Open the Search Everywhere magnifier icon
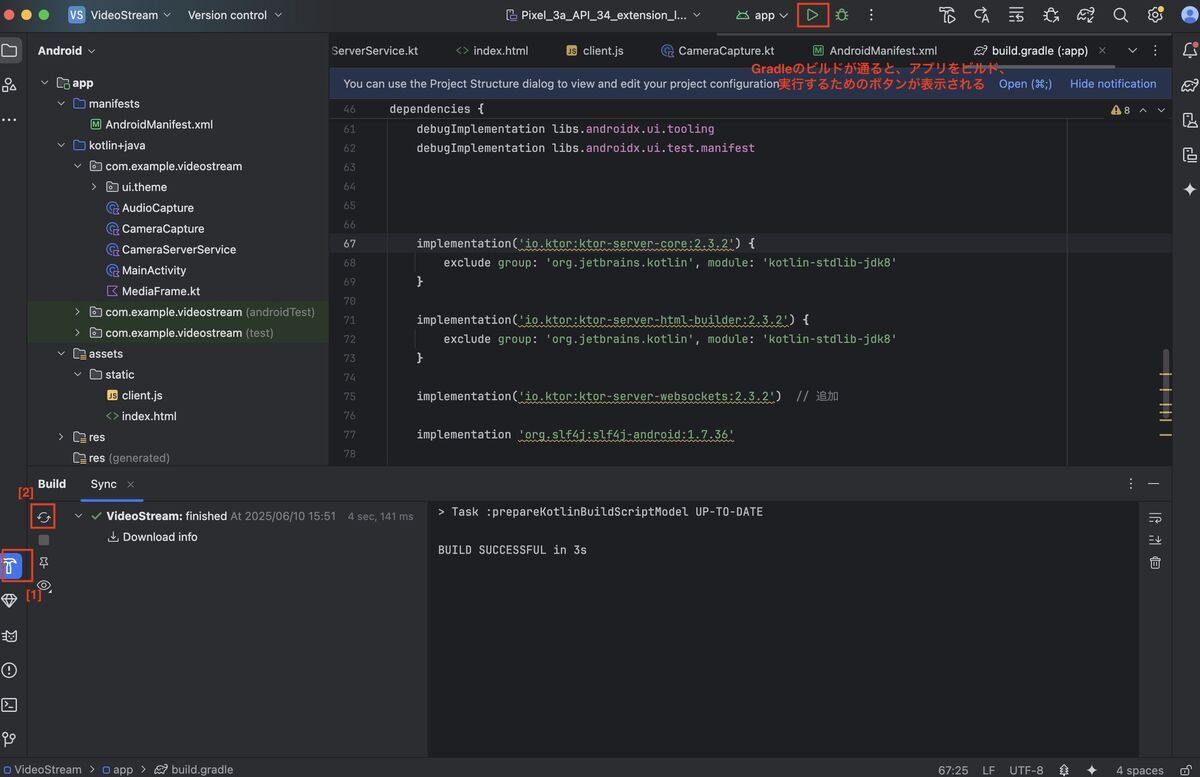 (1121, 15)
